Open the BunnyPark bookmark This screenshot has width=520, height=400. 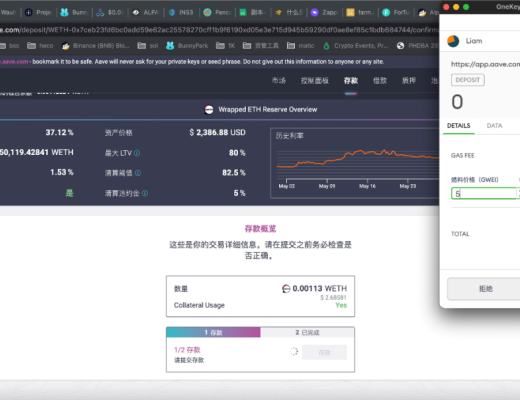point(187,45)
